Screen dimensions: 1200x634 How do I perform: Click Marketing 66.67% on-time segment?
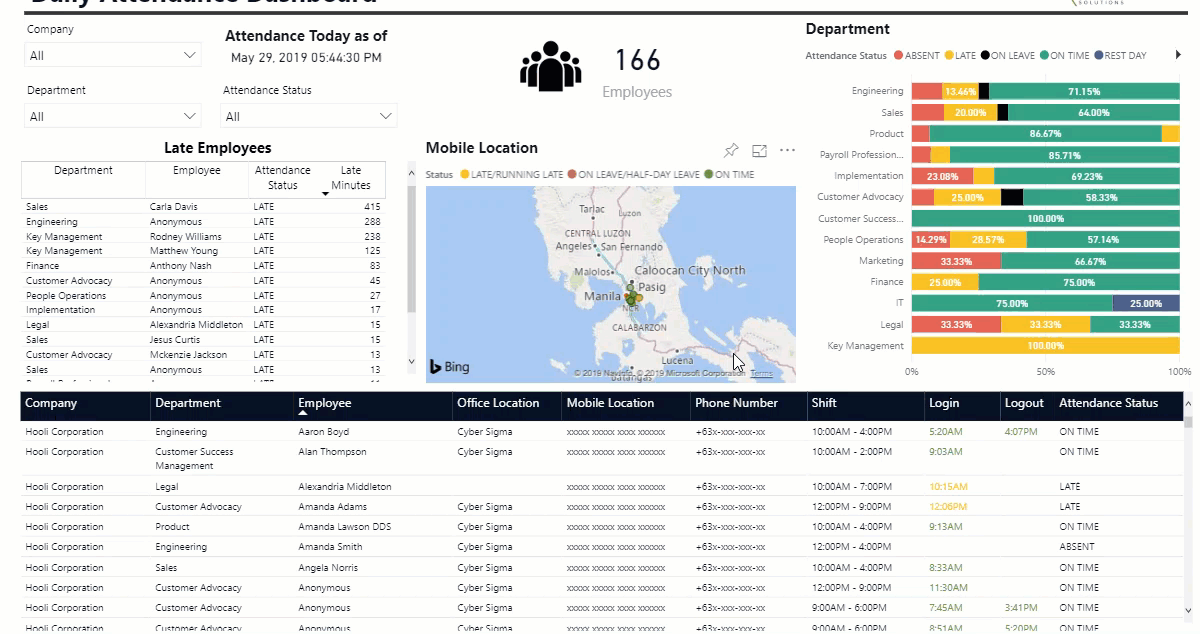[1090, 261]
